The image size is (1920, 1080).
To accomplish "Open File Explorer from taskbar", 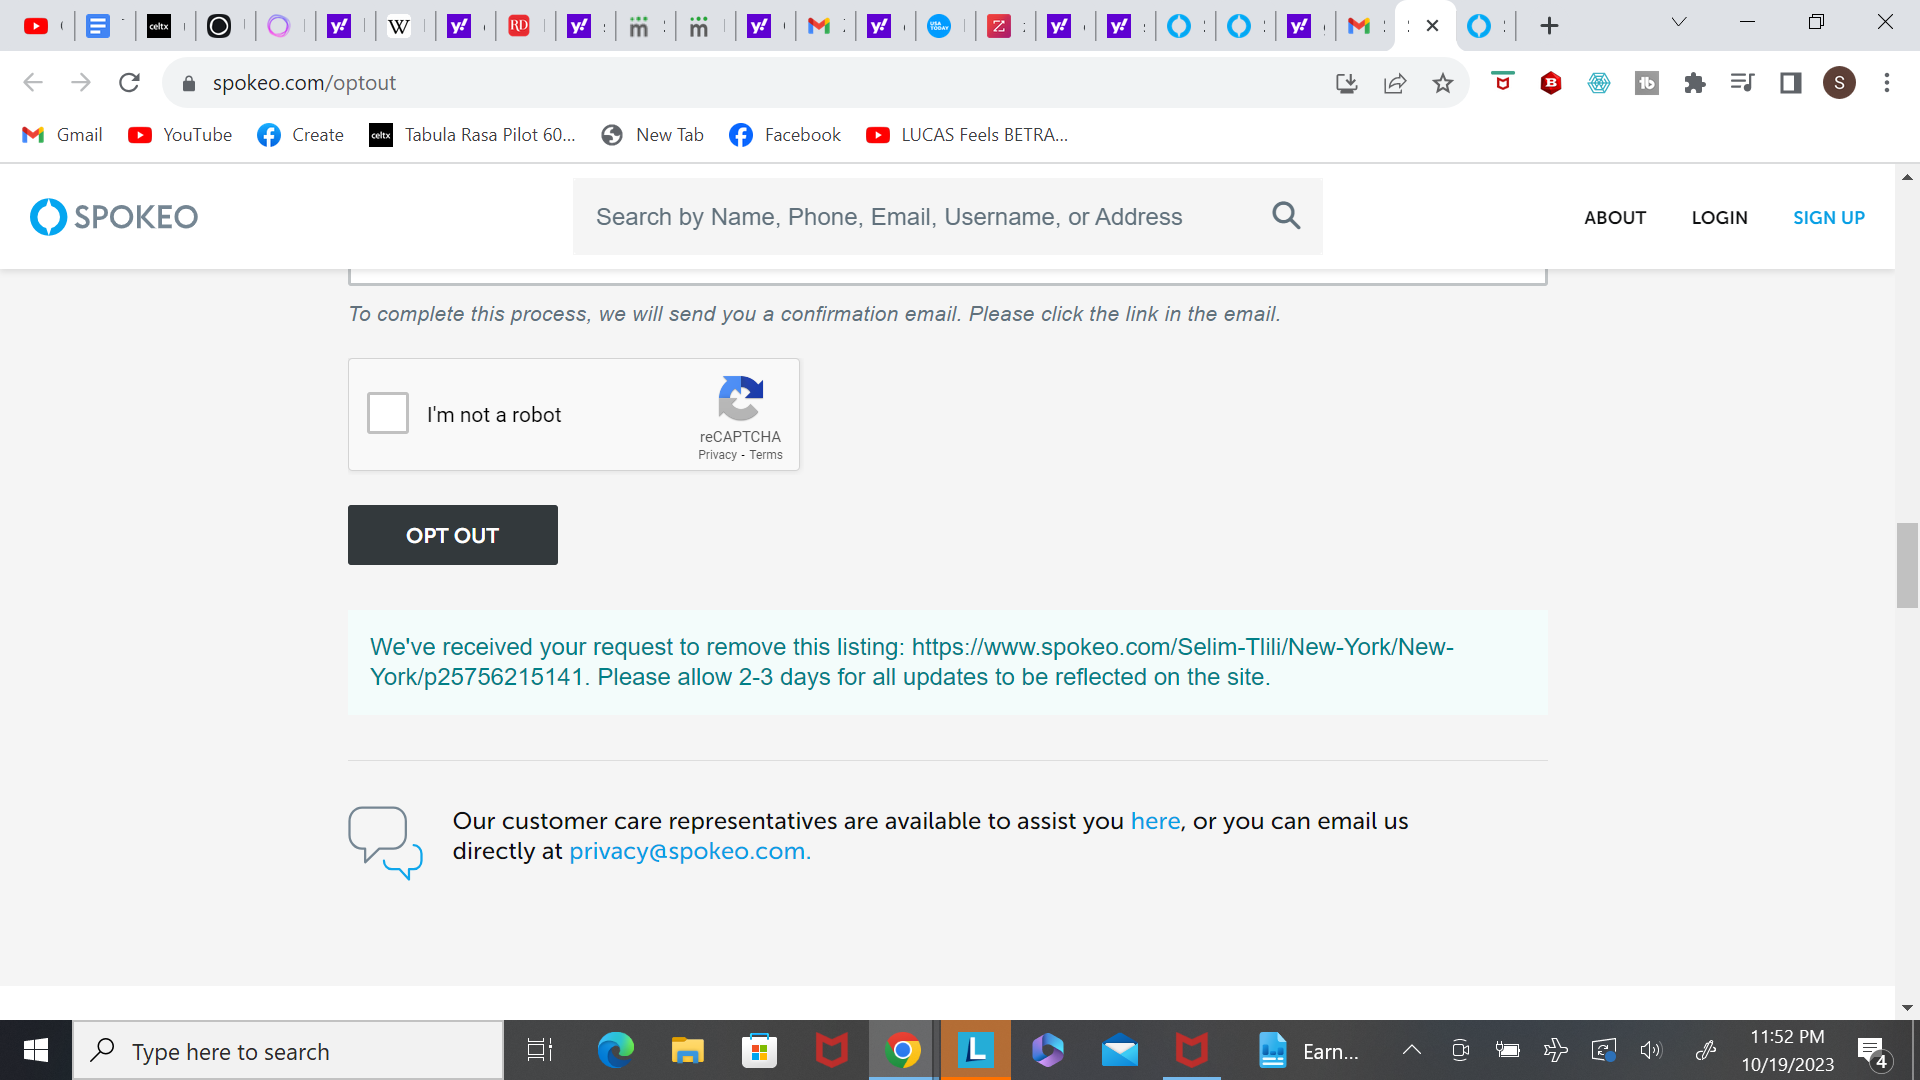I will click(x=687, y=1051).
